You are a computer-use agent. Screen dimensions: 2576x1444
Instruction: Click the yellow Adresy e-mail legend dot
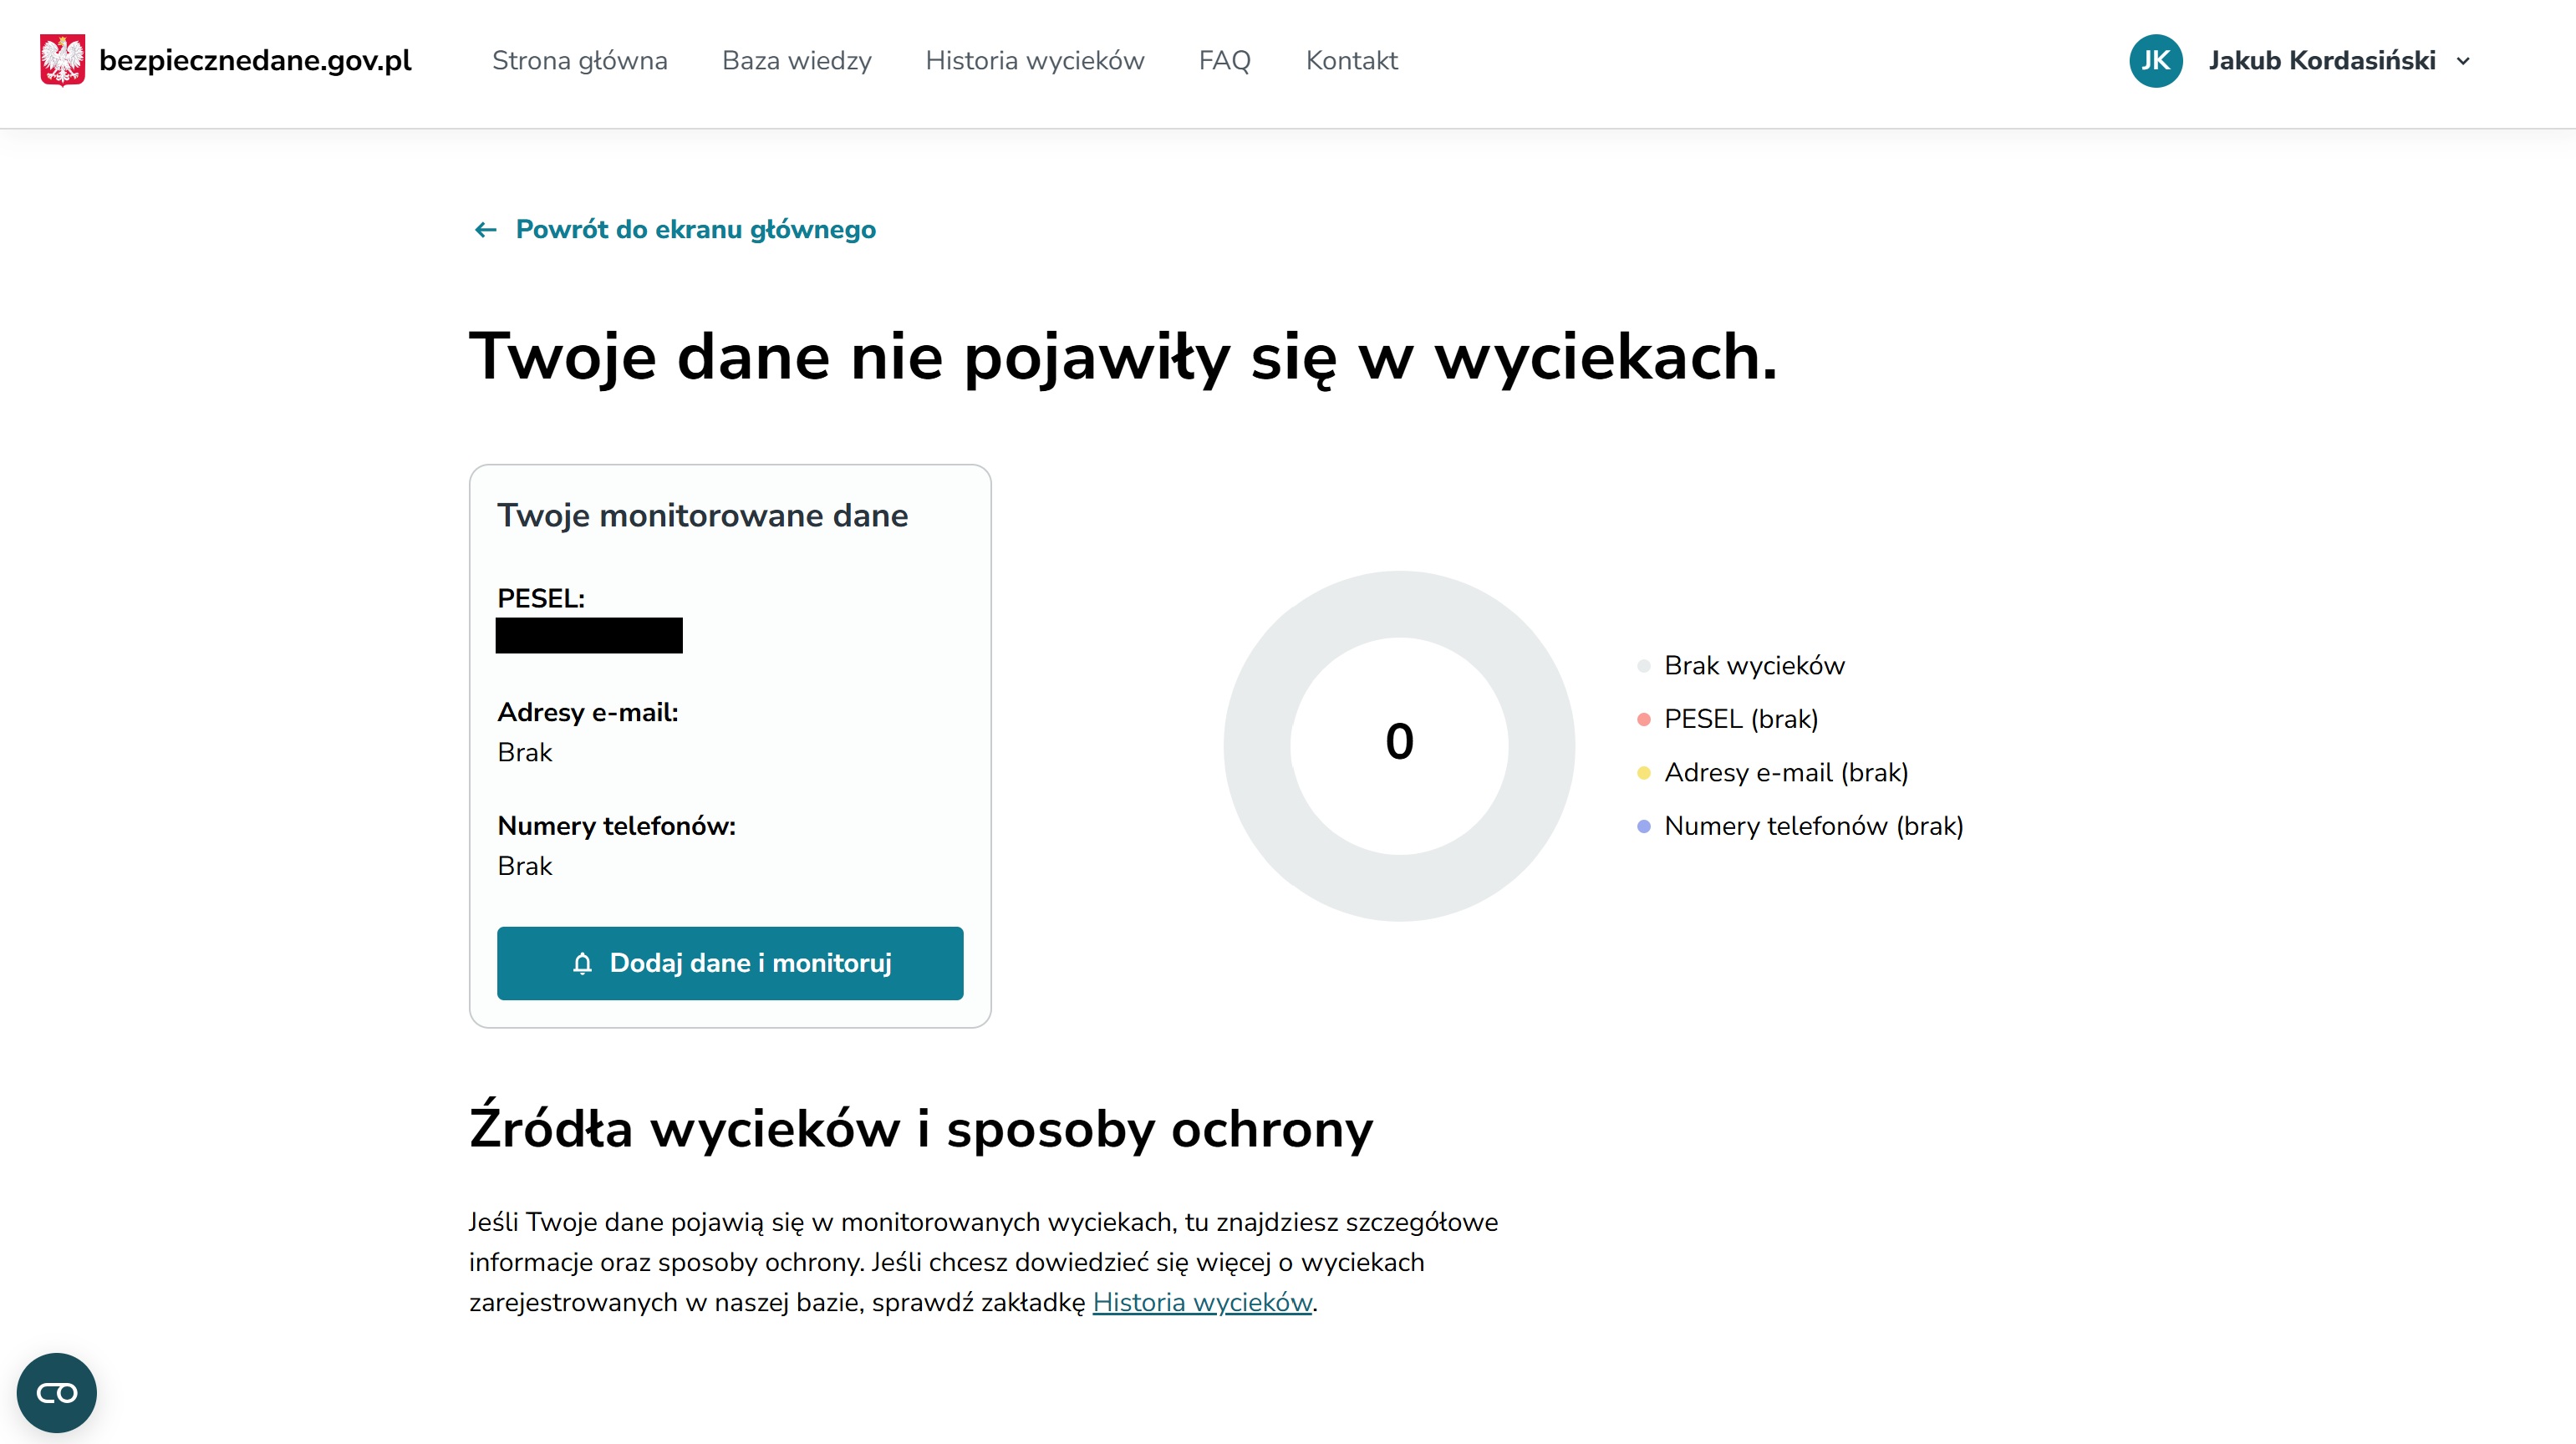1643,773
